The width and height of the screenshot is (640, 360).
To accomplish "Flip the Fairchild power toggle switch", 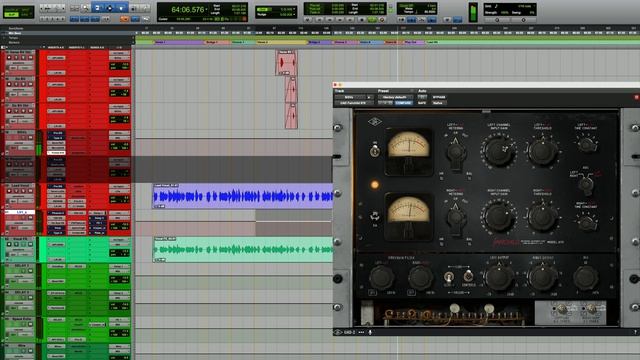I will pyautogui.click(x=374, y=150).
